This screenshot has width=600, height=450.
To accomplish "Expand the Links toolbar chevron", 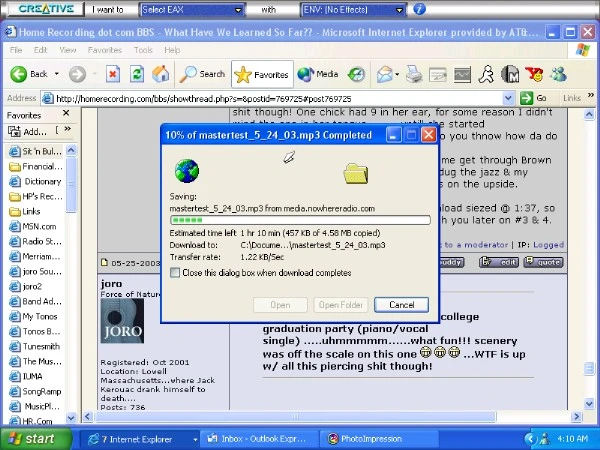I will pyautogui.click(x=591, y=95).
